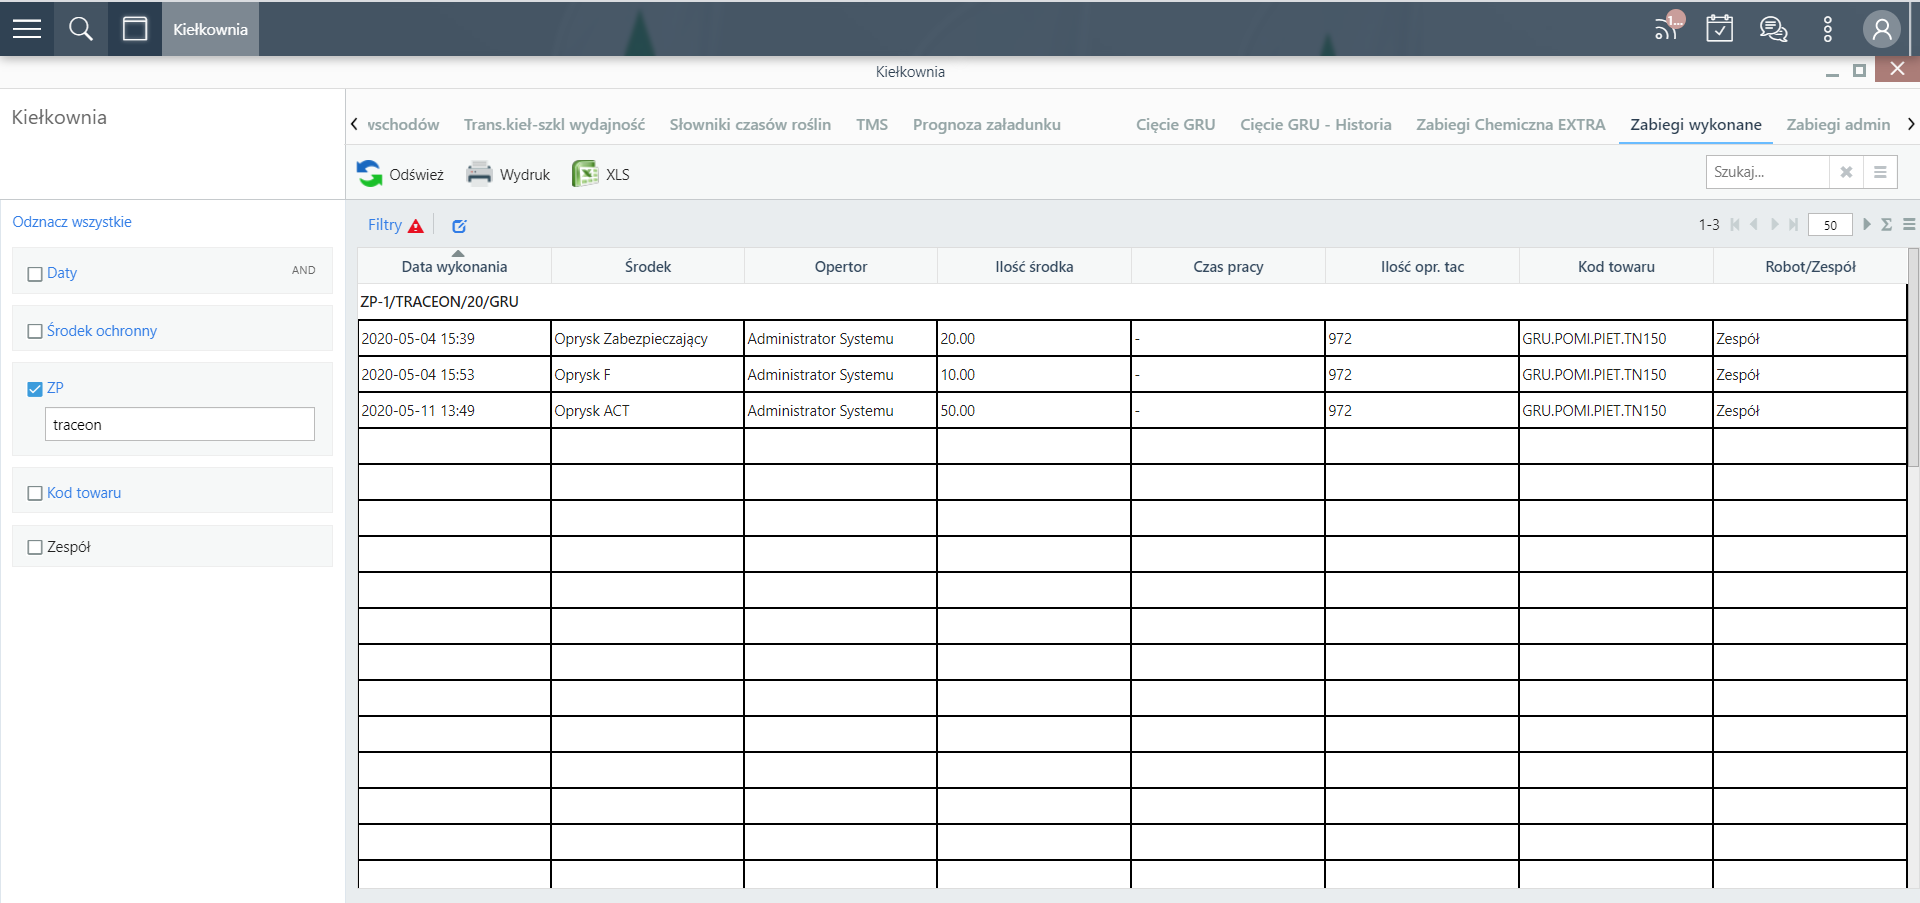Click the page size field showing 50
Screen dimensions: 1920x903
click(x=1830, y=225)
